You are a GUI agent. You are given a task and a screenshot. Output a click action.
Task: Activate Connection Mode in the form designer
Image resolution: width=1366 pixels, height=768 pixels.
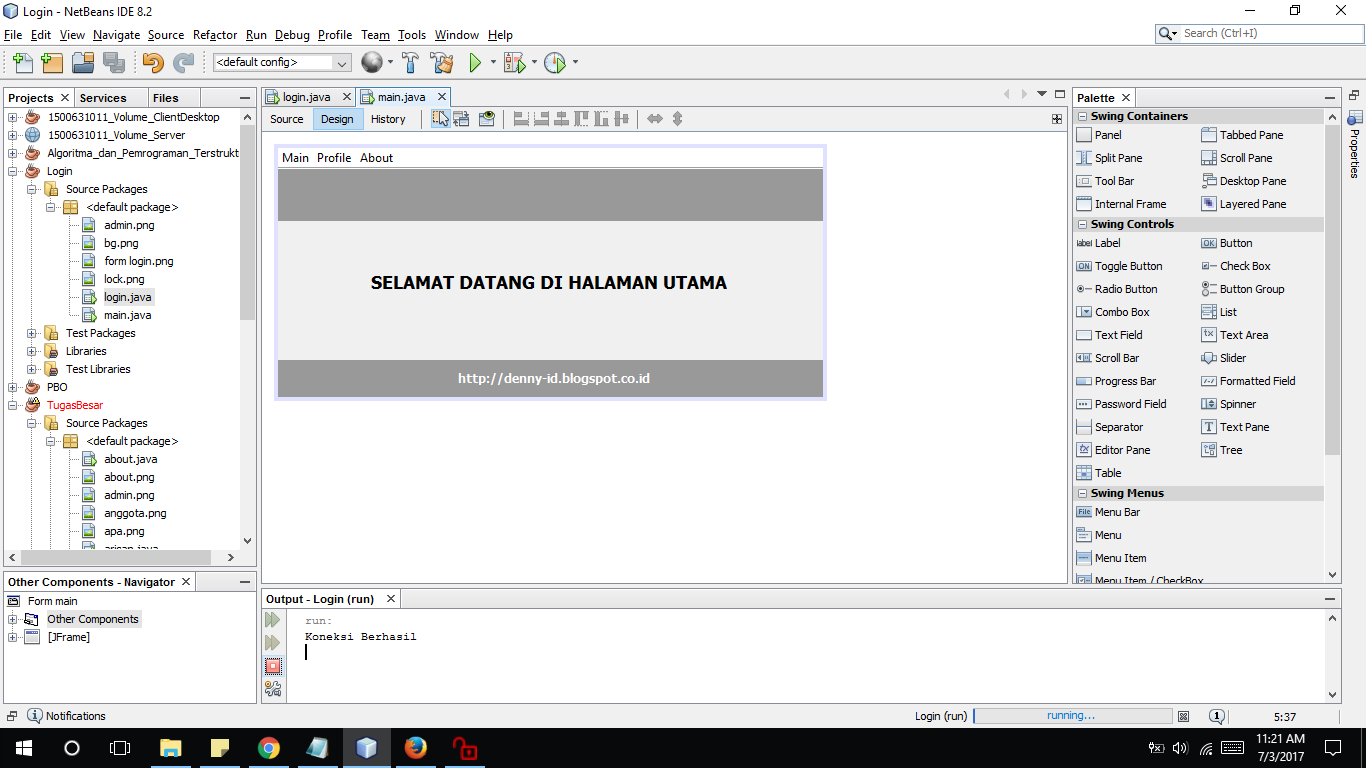(461, 118)
